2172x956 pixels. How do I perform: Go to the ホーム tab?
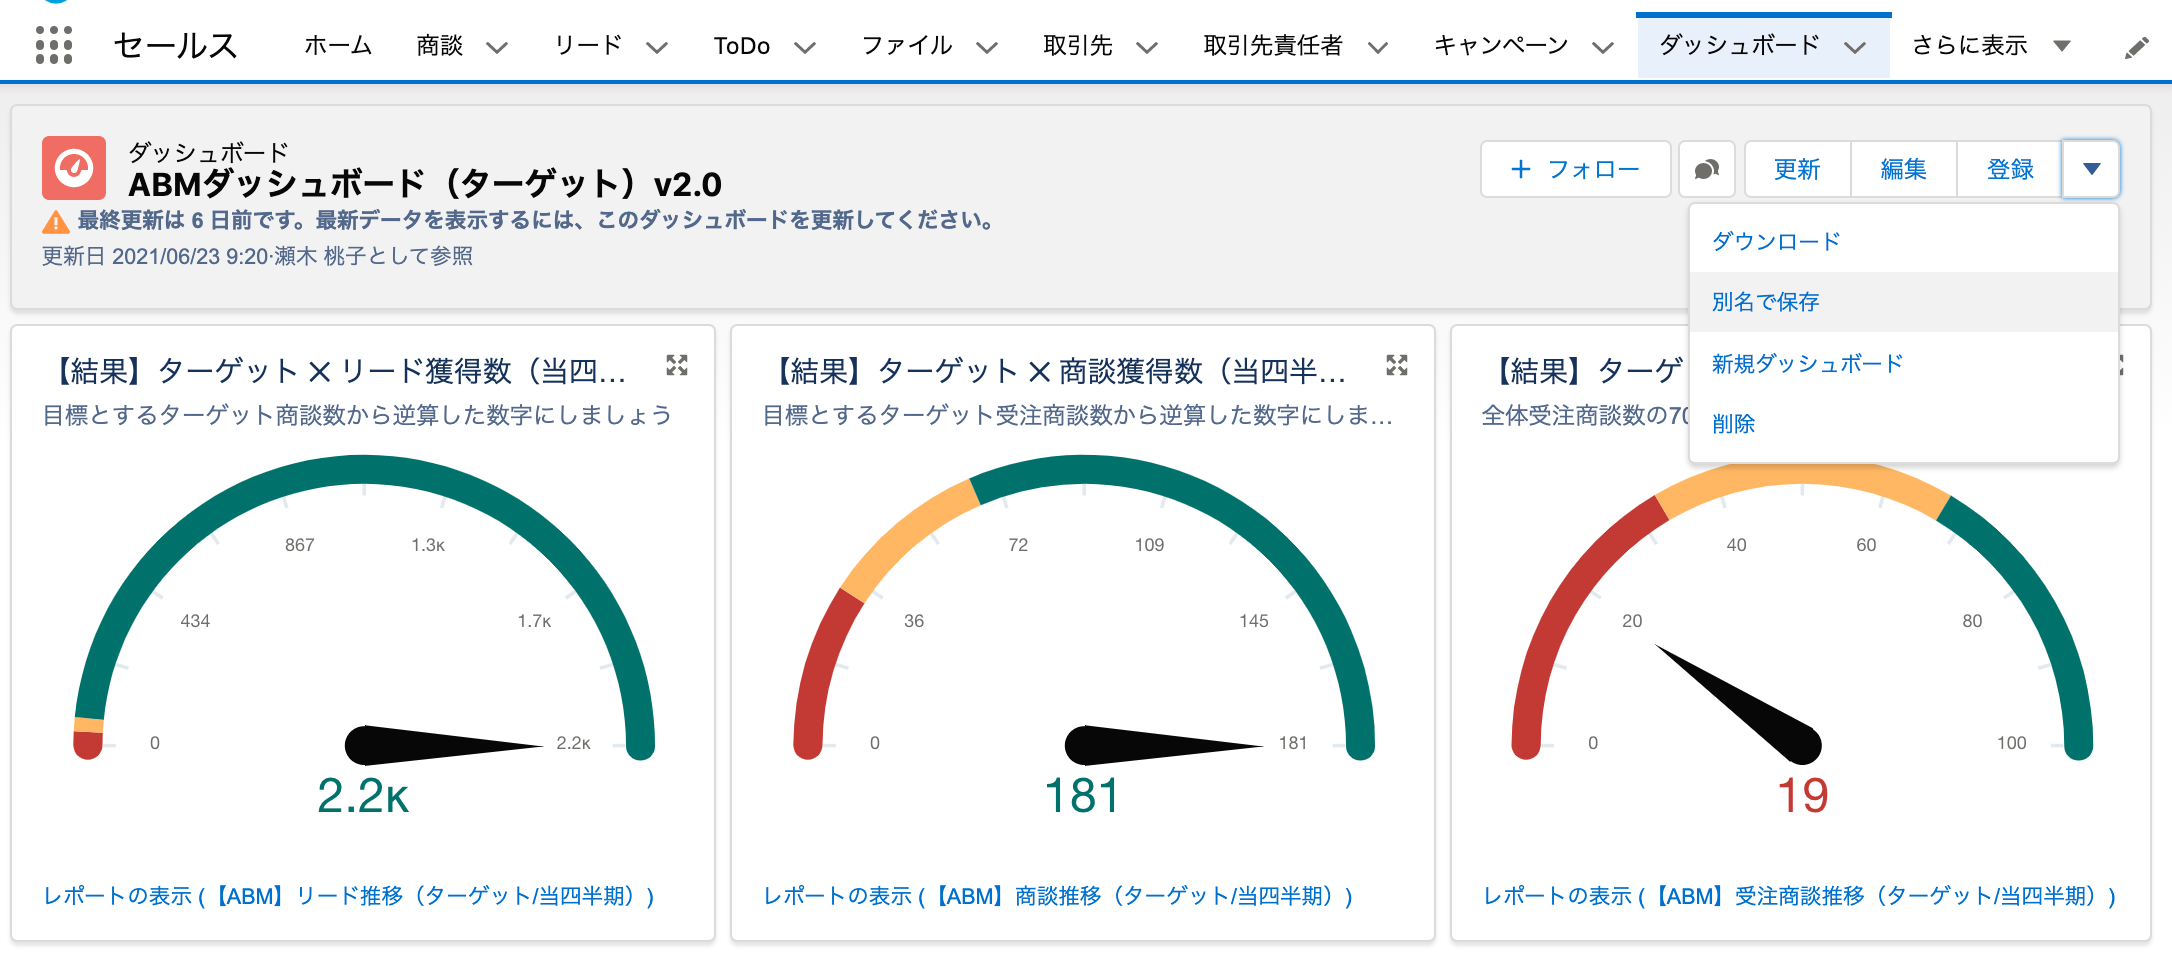[x=338, y=46]
